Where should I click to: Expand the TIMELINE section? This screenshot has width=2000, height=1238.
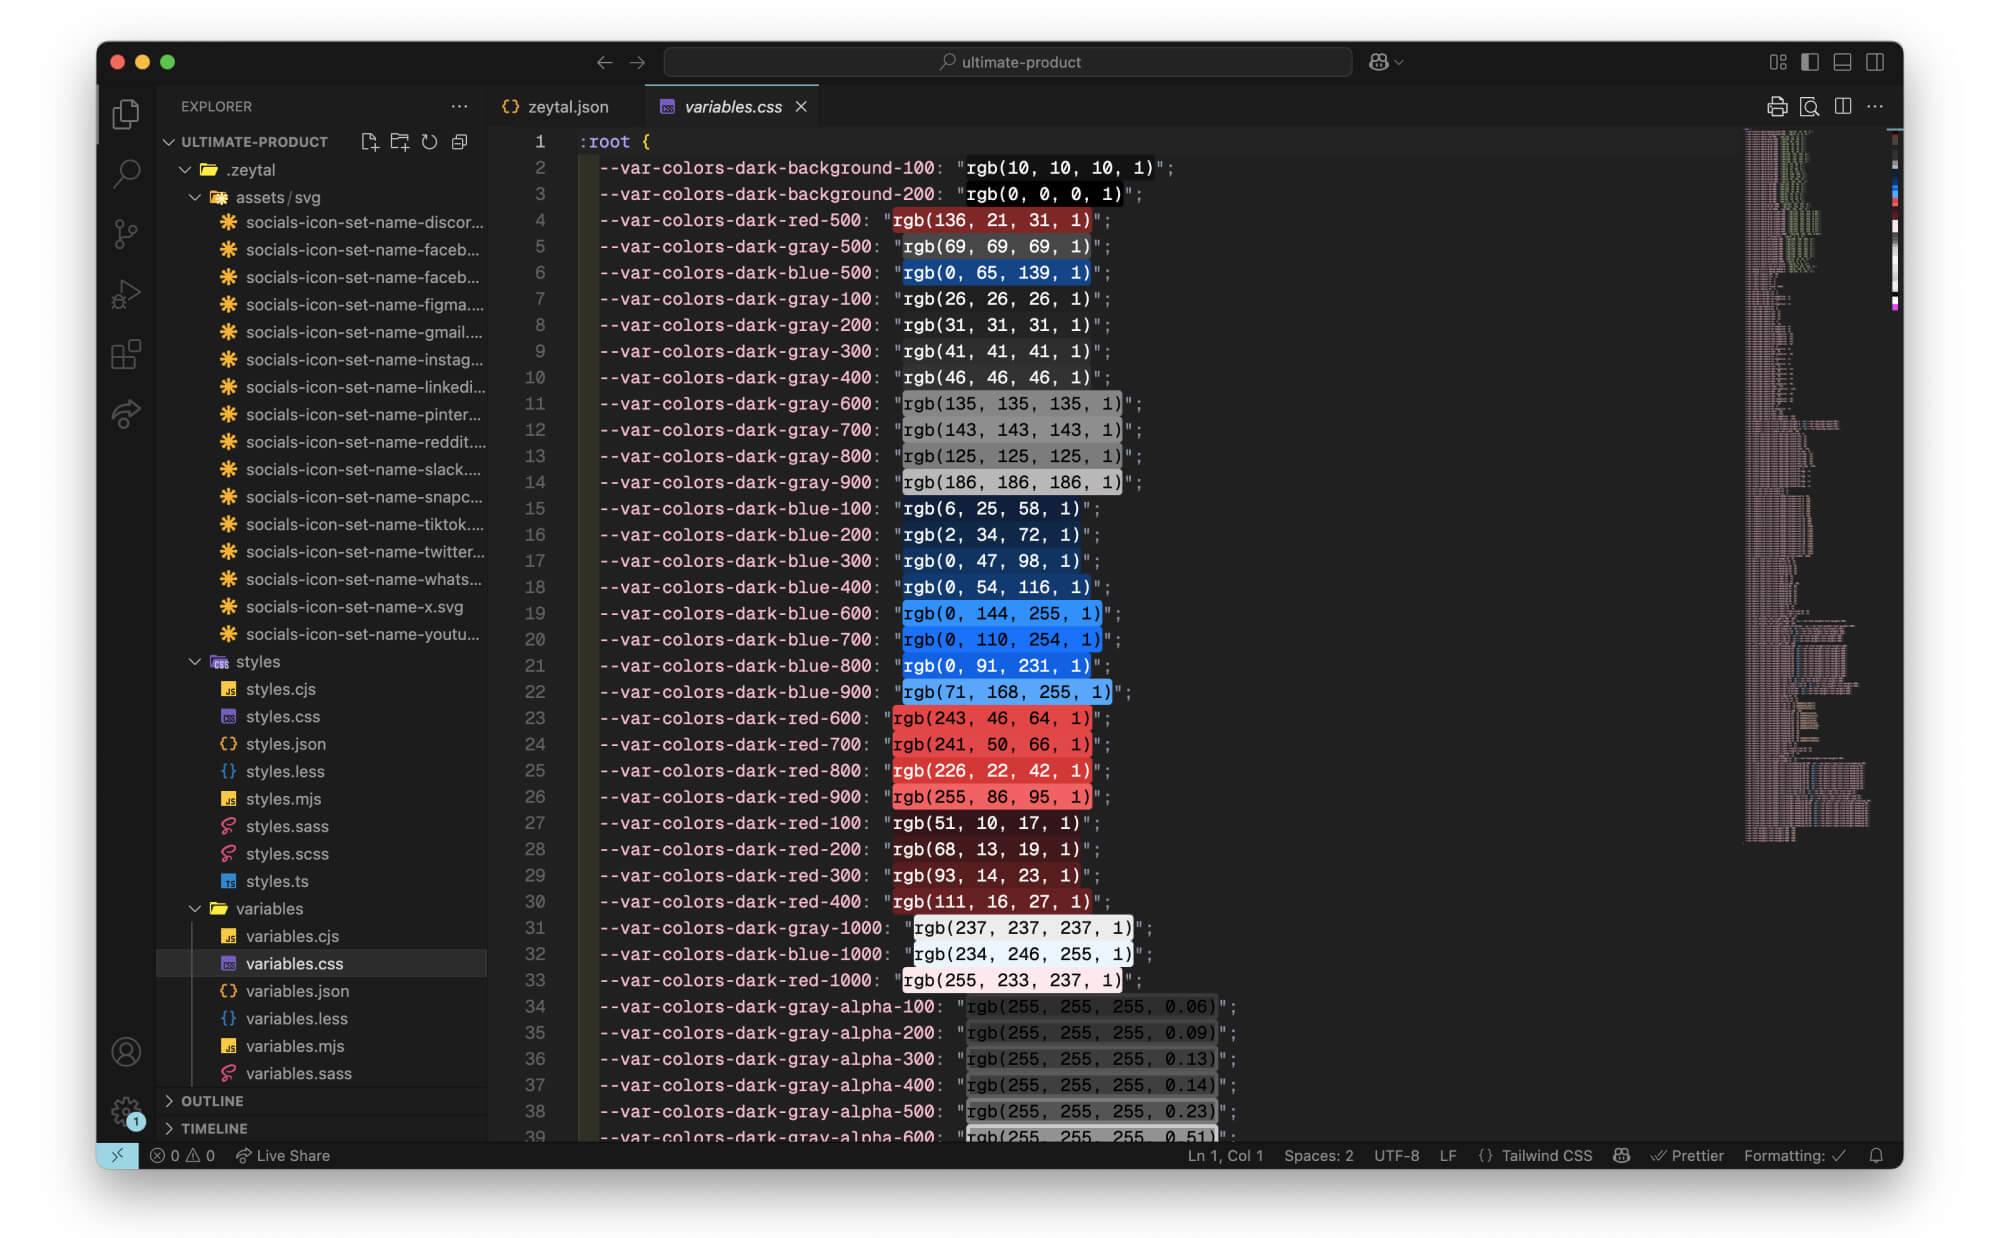pos(214,1128)
